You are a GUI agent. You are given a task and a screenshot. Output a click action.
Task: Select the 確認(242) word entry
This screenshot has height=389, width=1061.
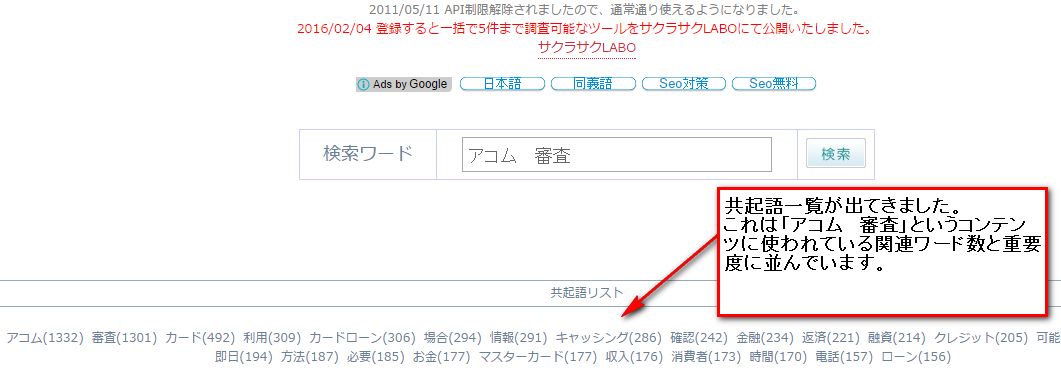699,338
